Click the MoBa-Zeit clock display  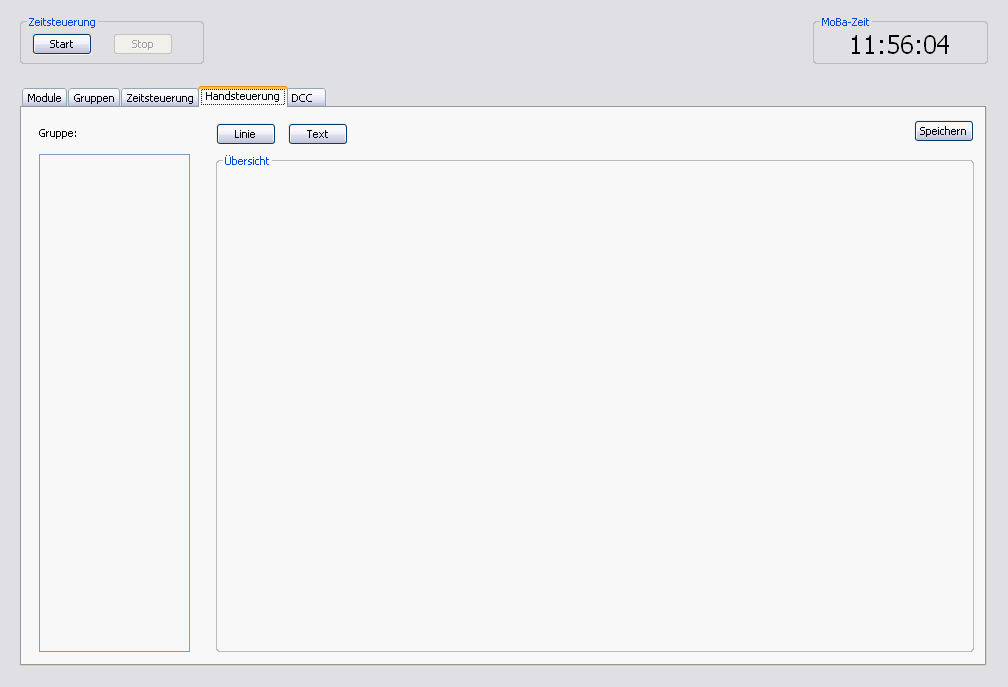pyautogui.click(x=899, y=45)
